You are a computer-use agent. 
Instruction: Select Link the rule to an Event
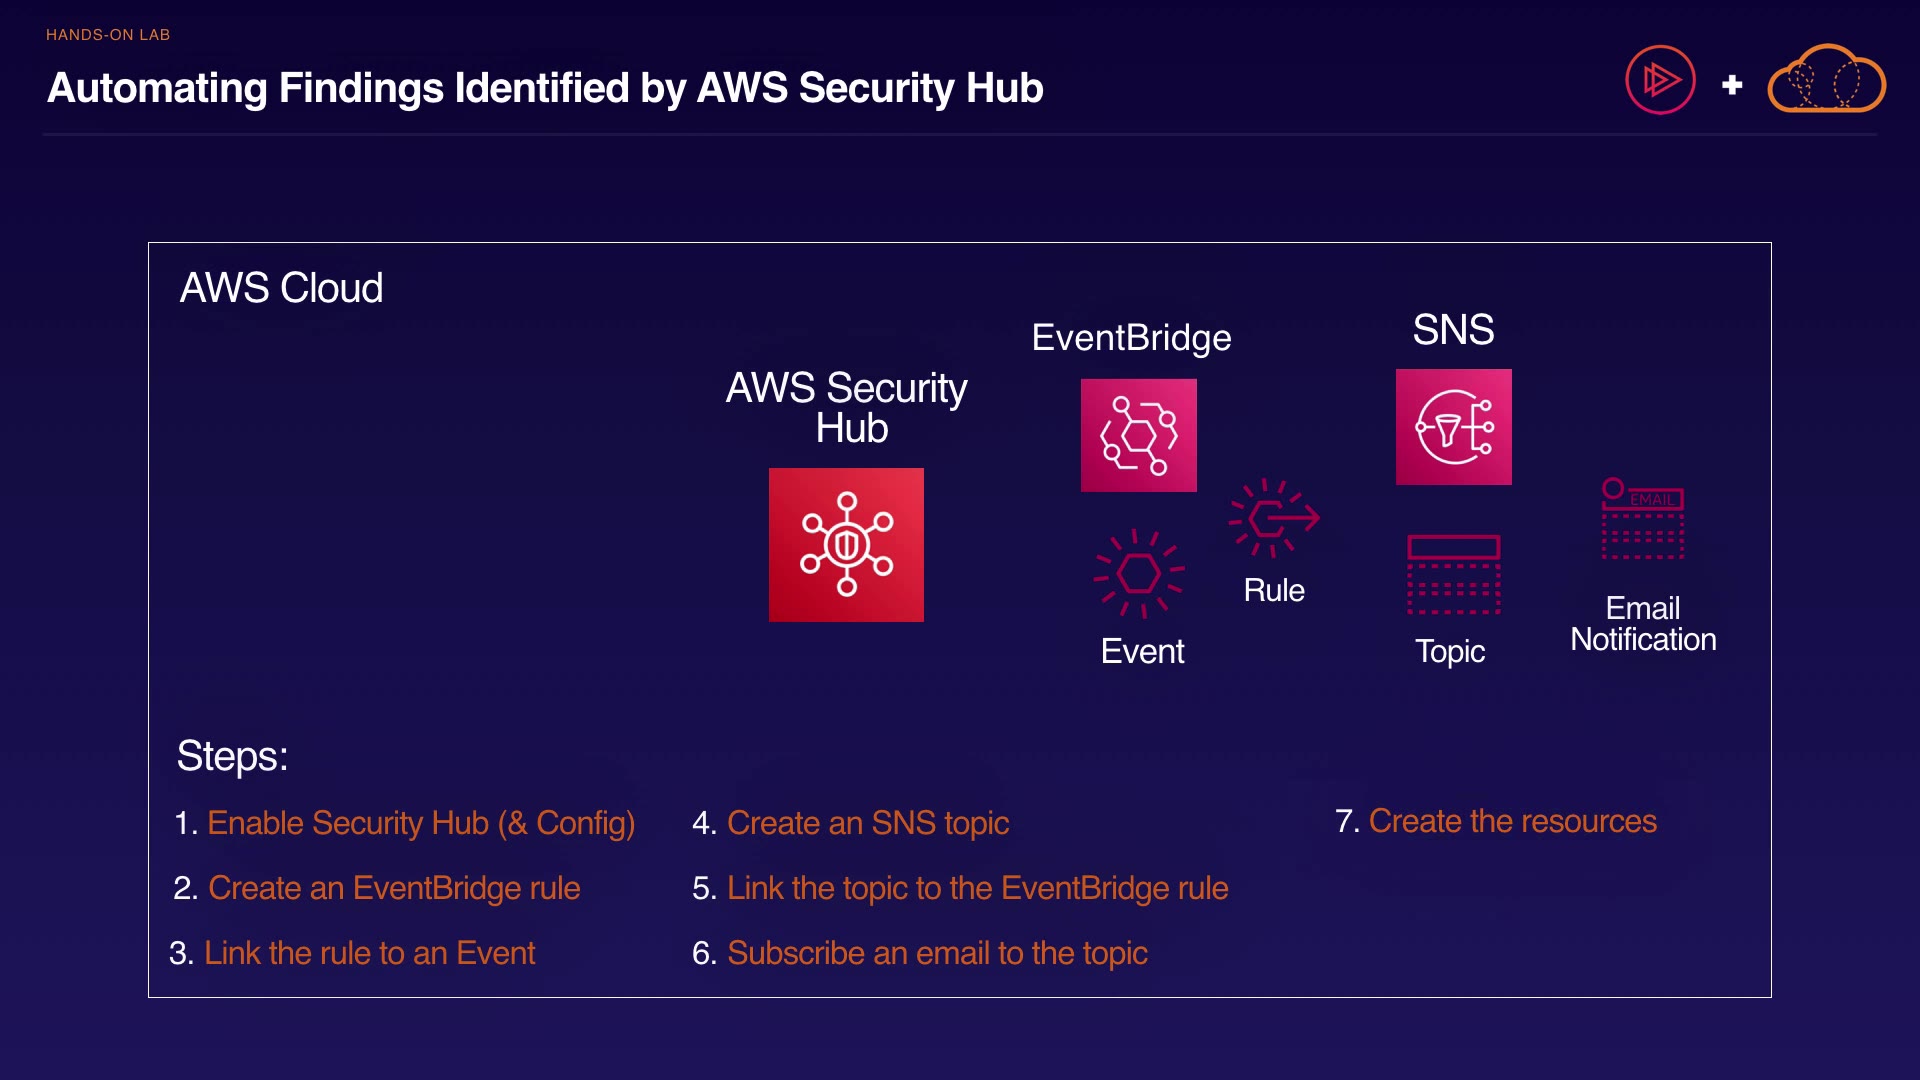point(369,953)
